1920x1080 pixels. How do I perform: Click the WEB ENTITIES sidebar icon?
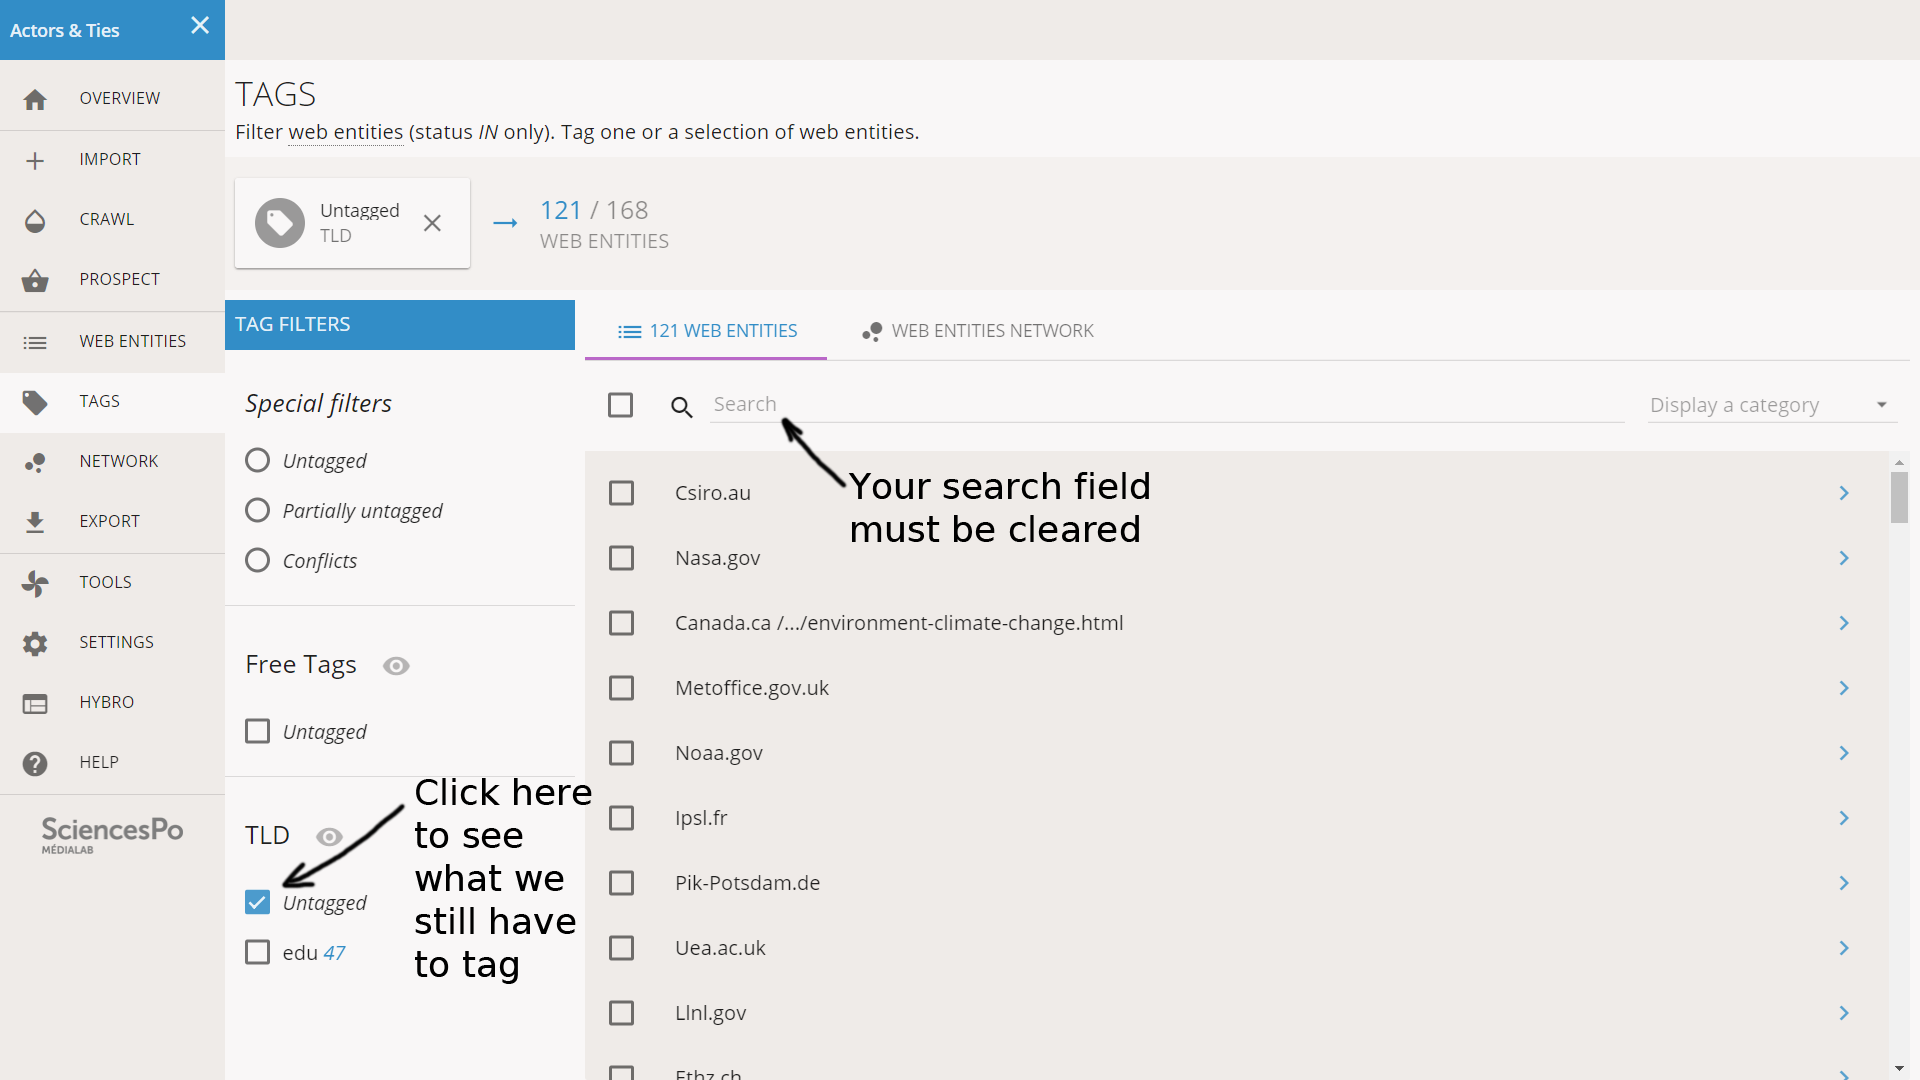pyautogui.click(x=36, y=340)
